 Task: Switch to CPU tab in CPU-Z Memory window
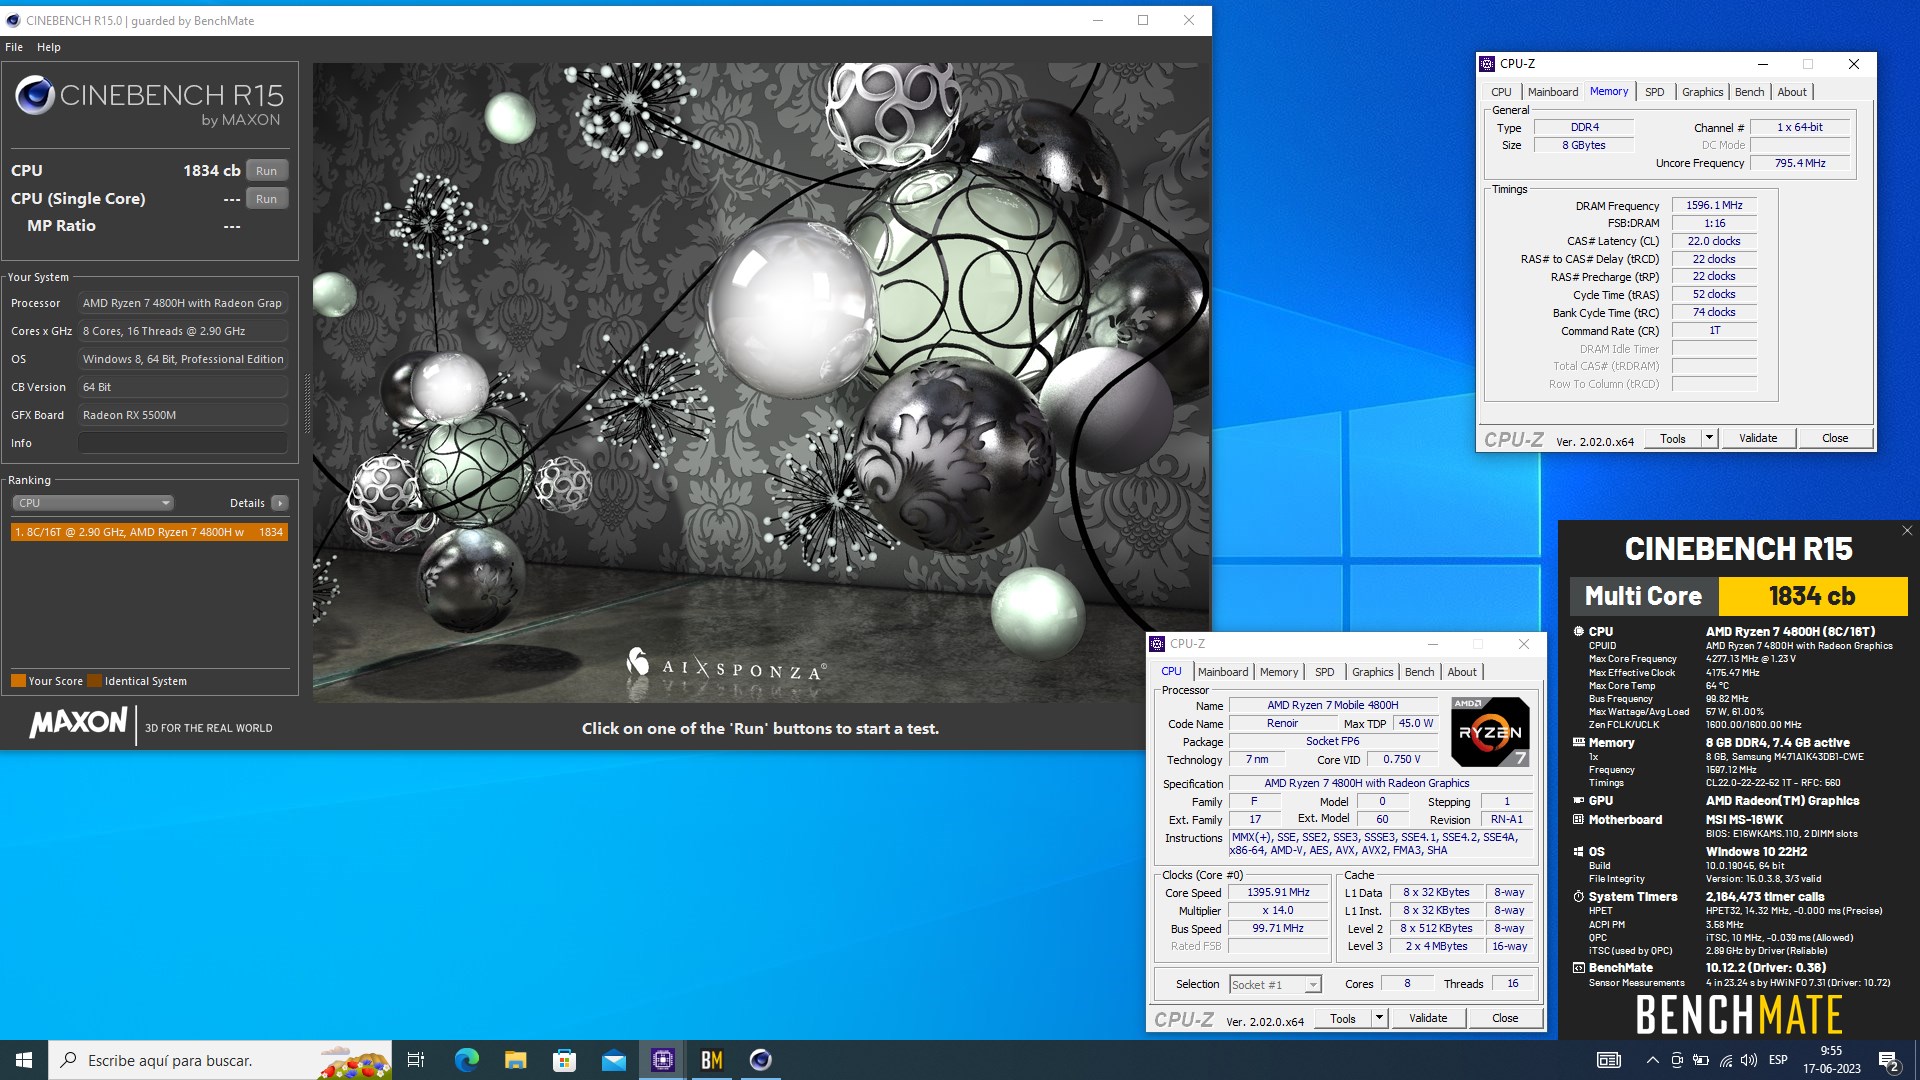(1501, 92)
